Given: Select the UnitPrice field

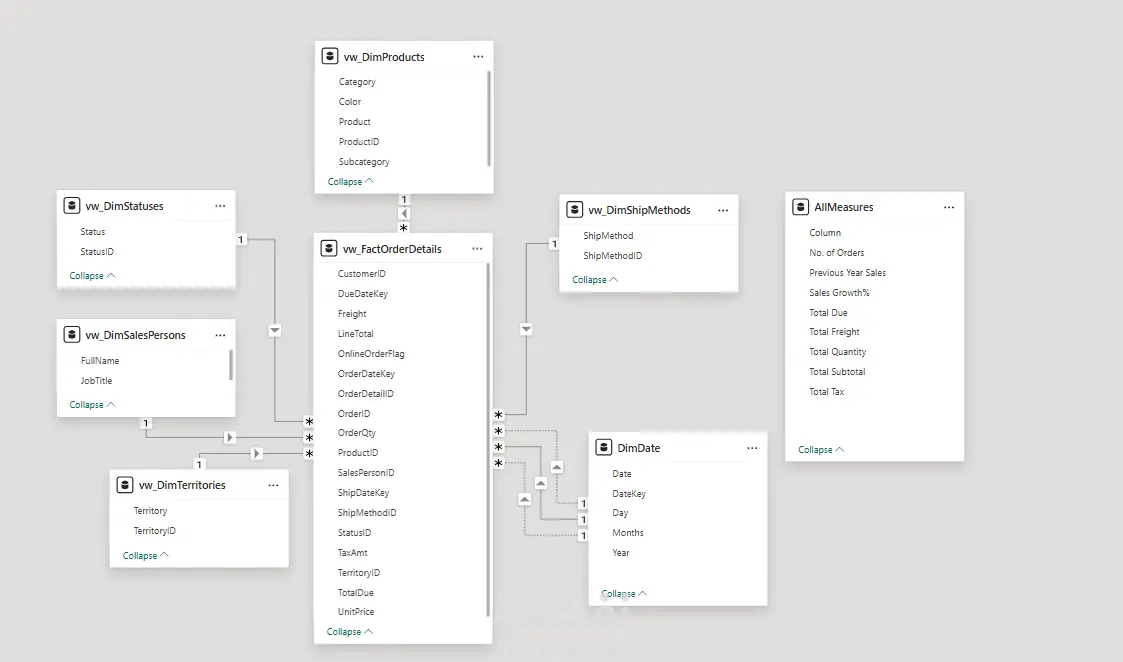Looking at the screenshot, I should [356, 612].
